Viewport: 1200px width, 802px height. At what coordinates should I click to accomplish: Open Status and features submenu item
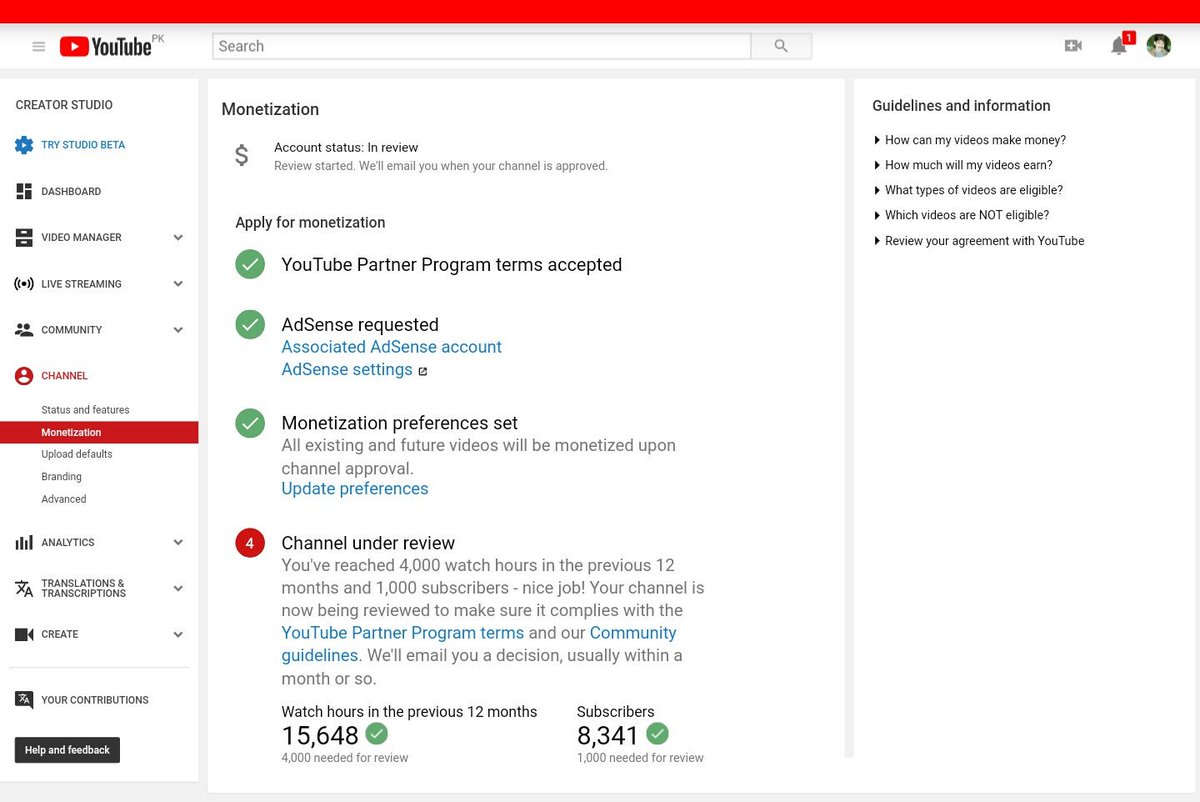[85, 410]
